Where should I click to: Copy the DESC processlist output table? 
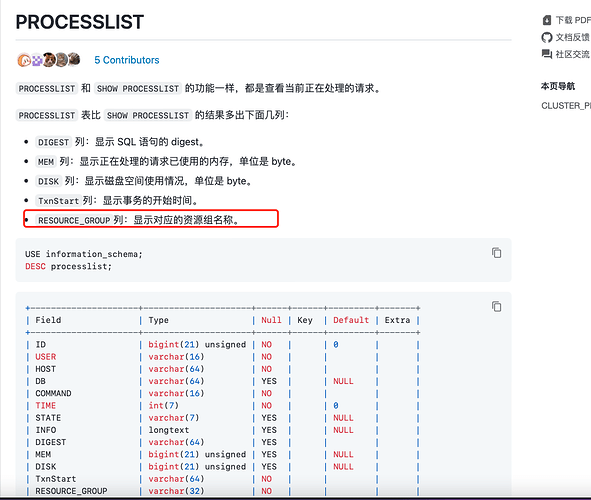(x=496, y=306)
